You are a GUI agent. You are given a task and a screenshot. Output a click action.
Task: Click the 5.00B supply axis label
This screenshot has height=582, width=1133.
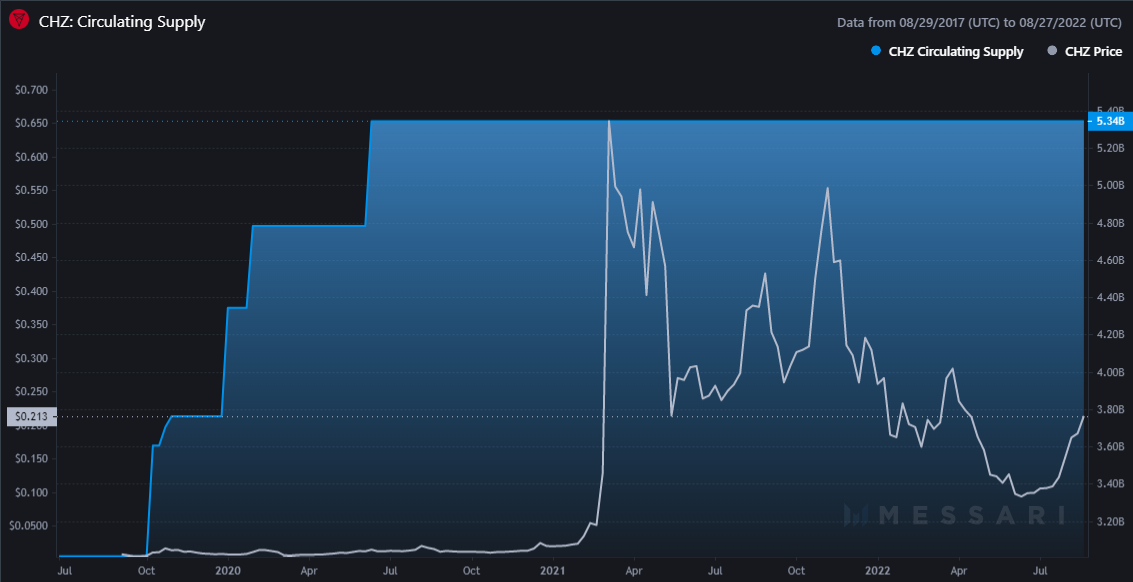pyautogui.click(x=1111, y=185)
